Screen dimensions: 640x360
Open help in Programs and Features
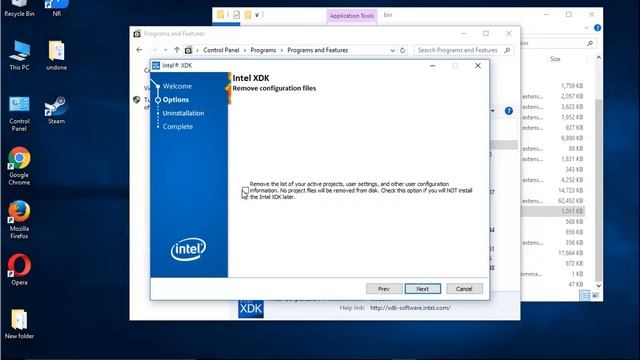tap(509, 111)
